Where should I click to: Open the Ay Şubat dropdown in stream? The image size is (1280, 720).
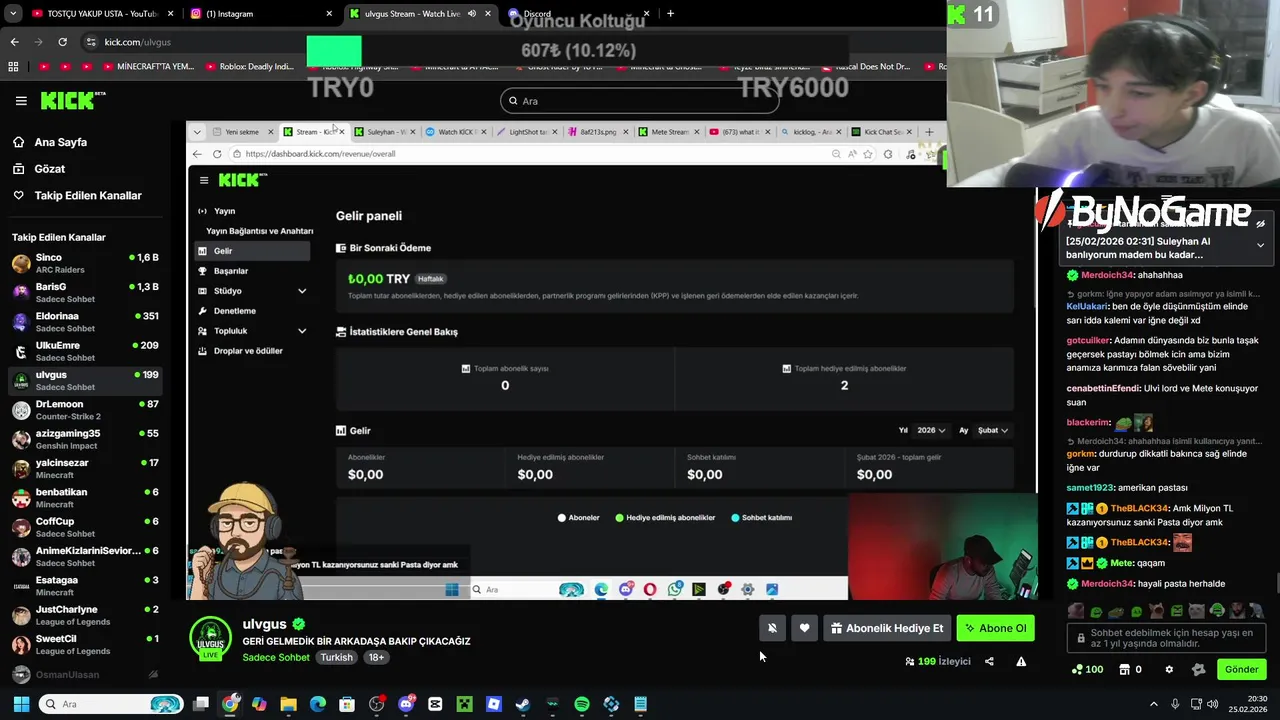click(x=992, y=430)
